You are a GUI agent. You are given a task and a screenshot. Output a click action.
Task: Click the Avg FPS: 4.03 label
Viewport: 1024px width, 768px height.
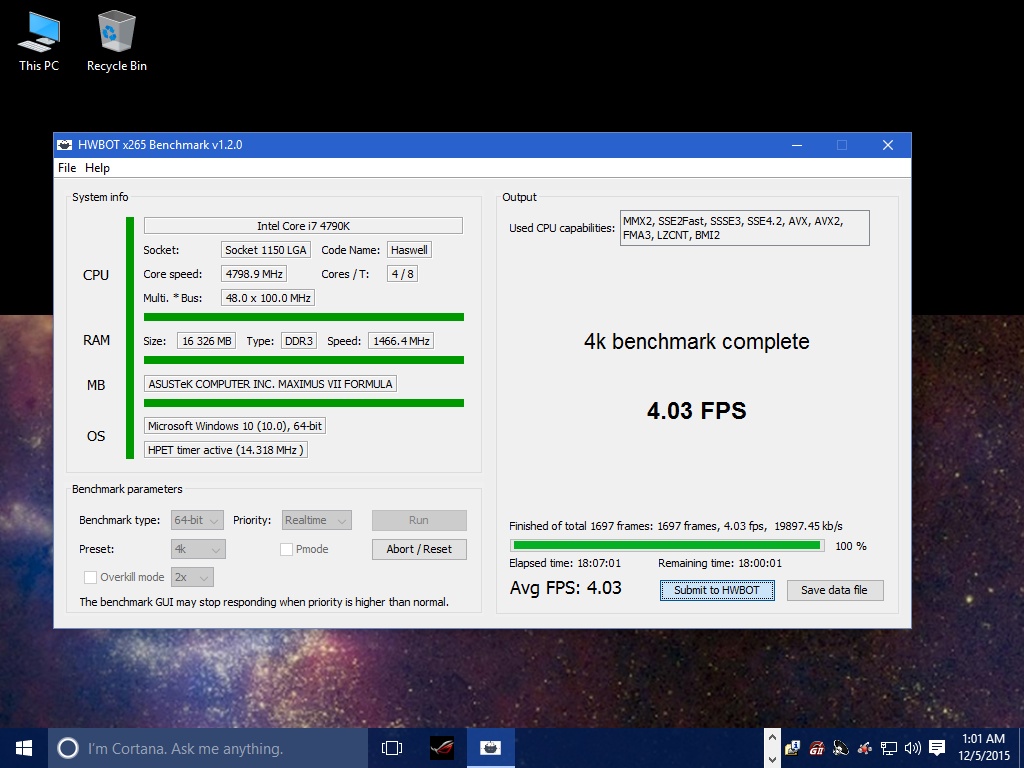(x=566, y=588)
